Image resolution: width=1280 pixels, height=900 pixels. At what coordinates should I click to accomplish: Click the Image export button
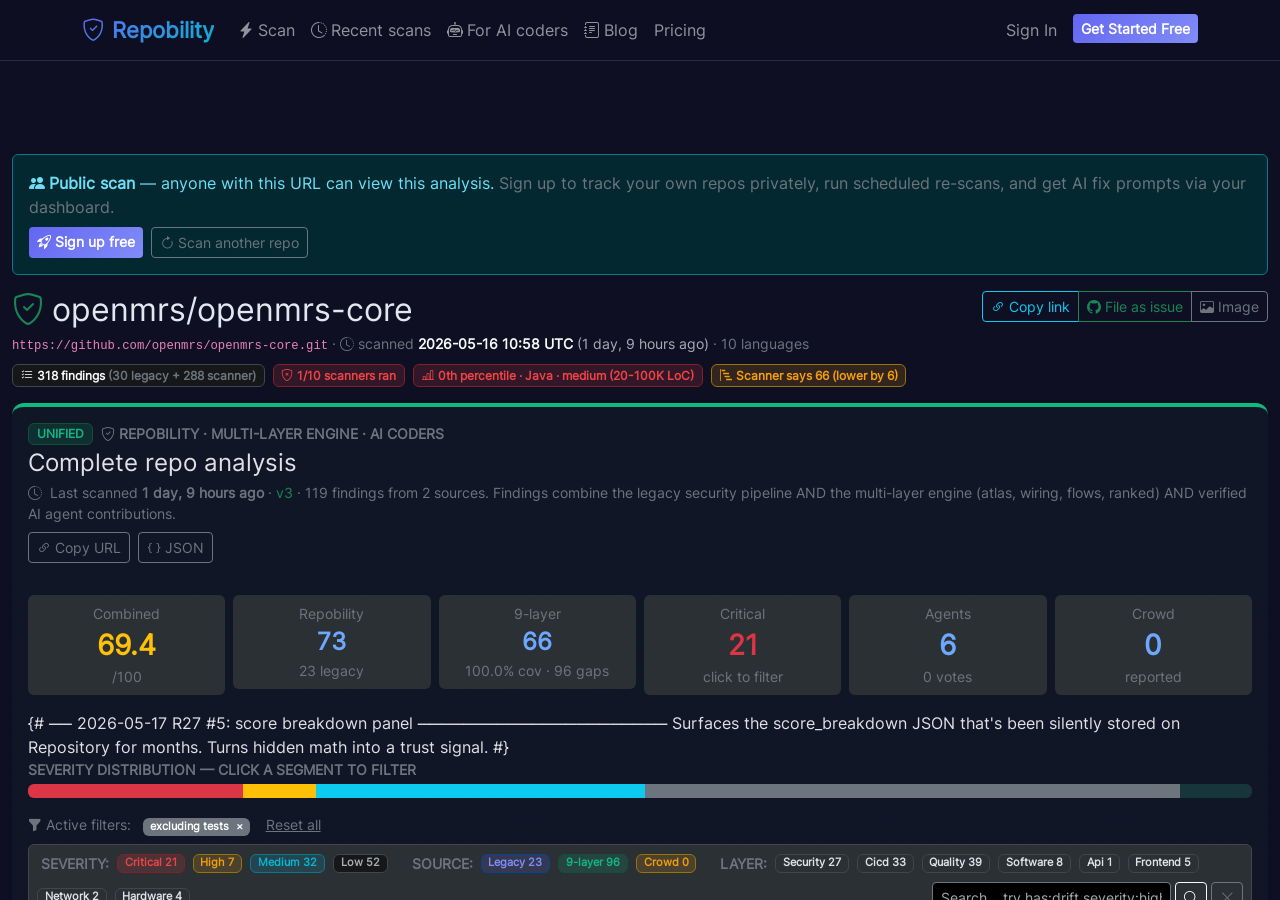(1229, 307)
